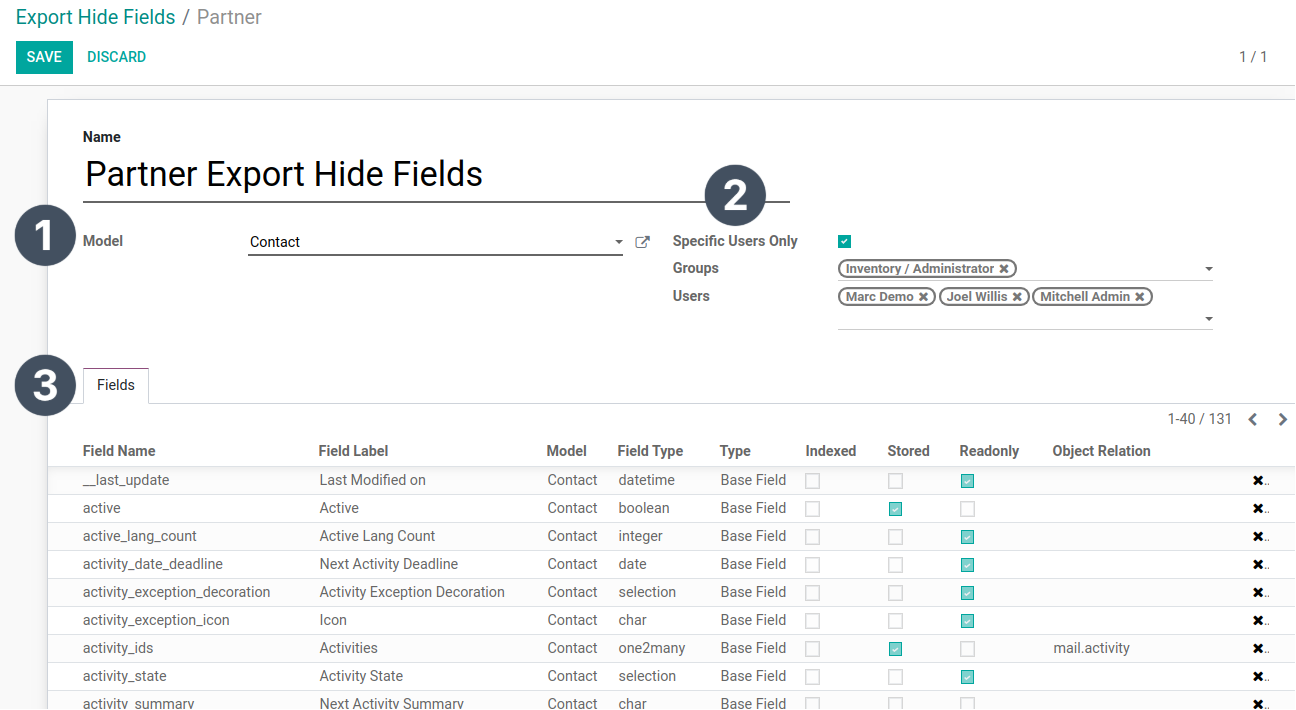The width and height of the screenshot is (1296, 710).
Task: Click the Last Modified on label cell
Action: [373, 481]
